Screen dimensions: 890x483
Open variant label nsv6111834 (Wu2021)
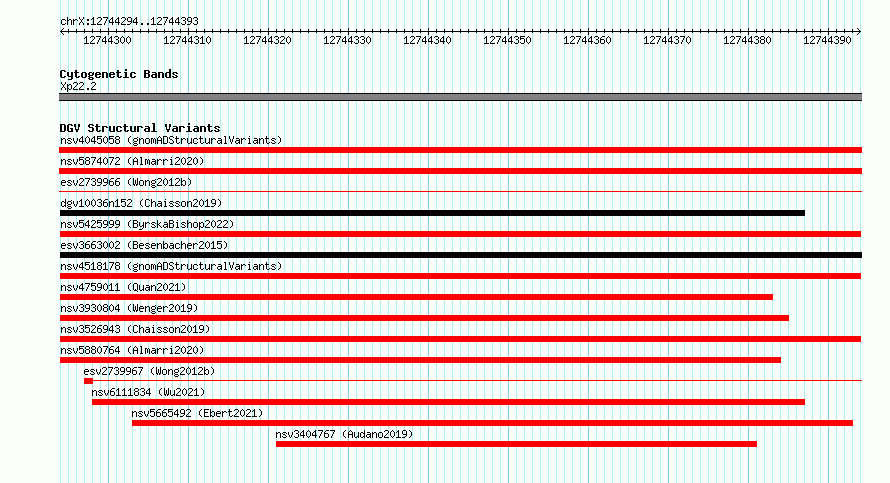148,392
